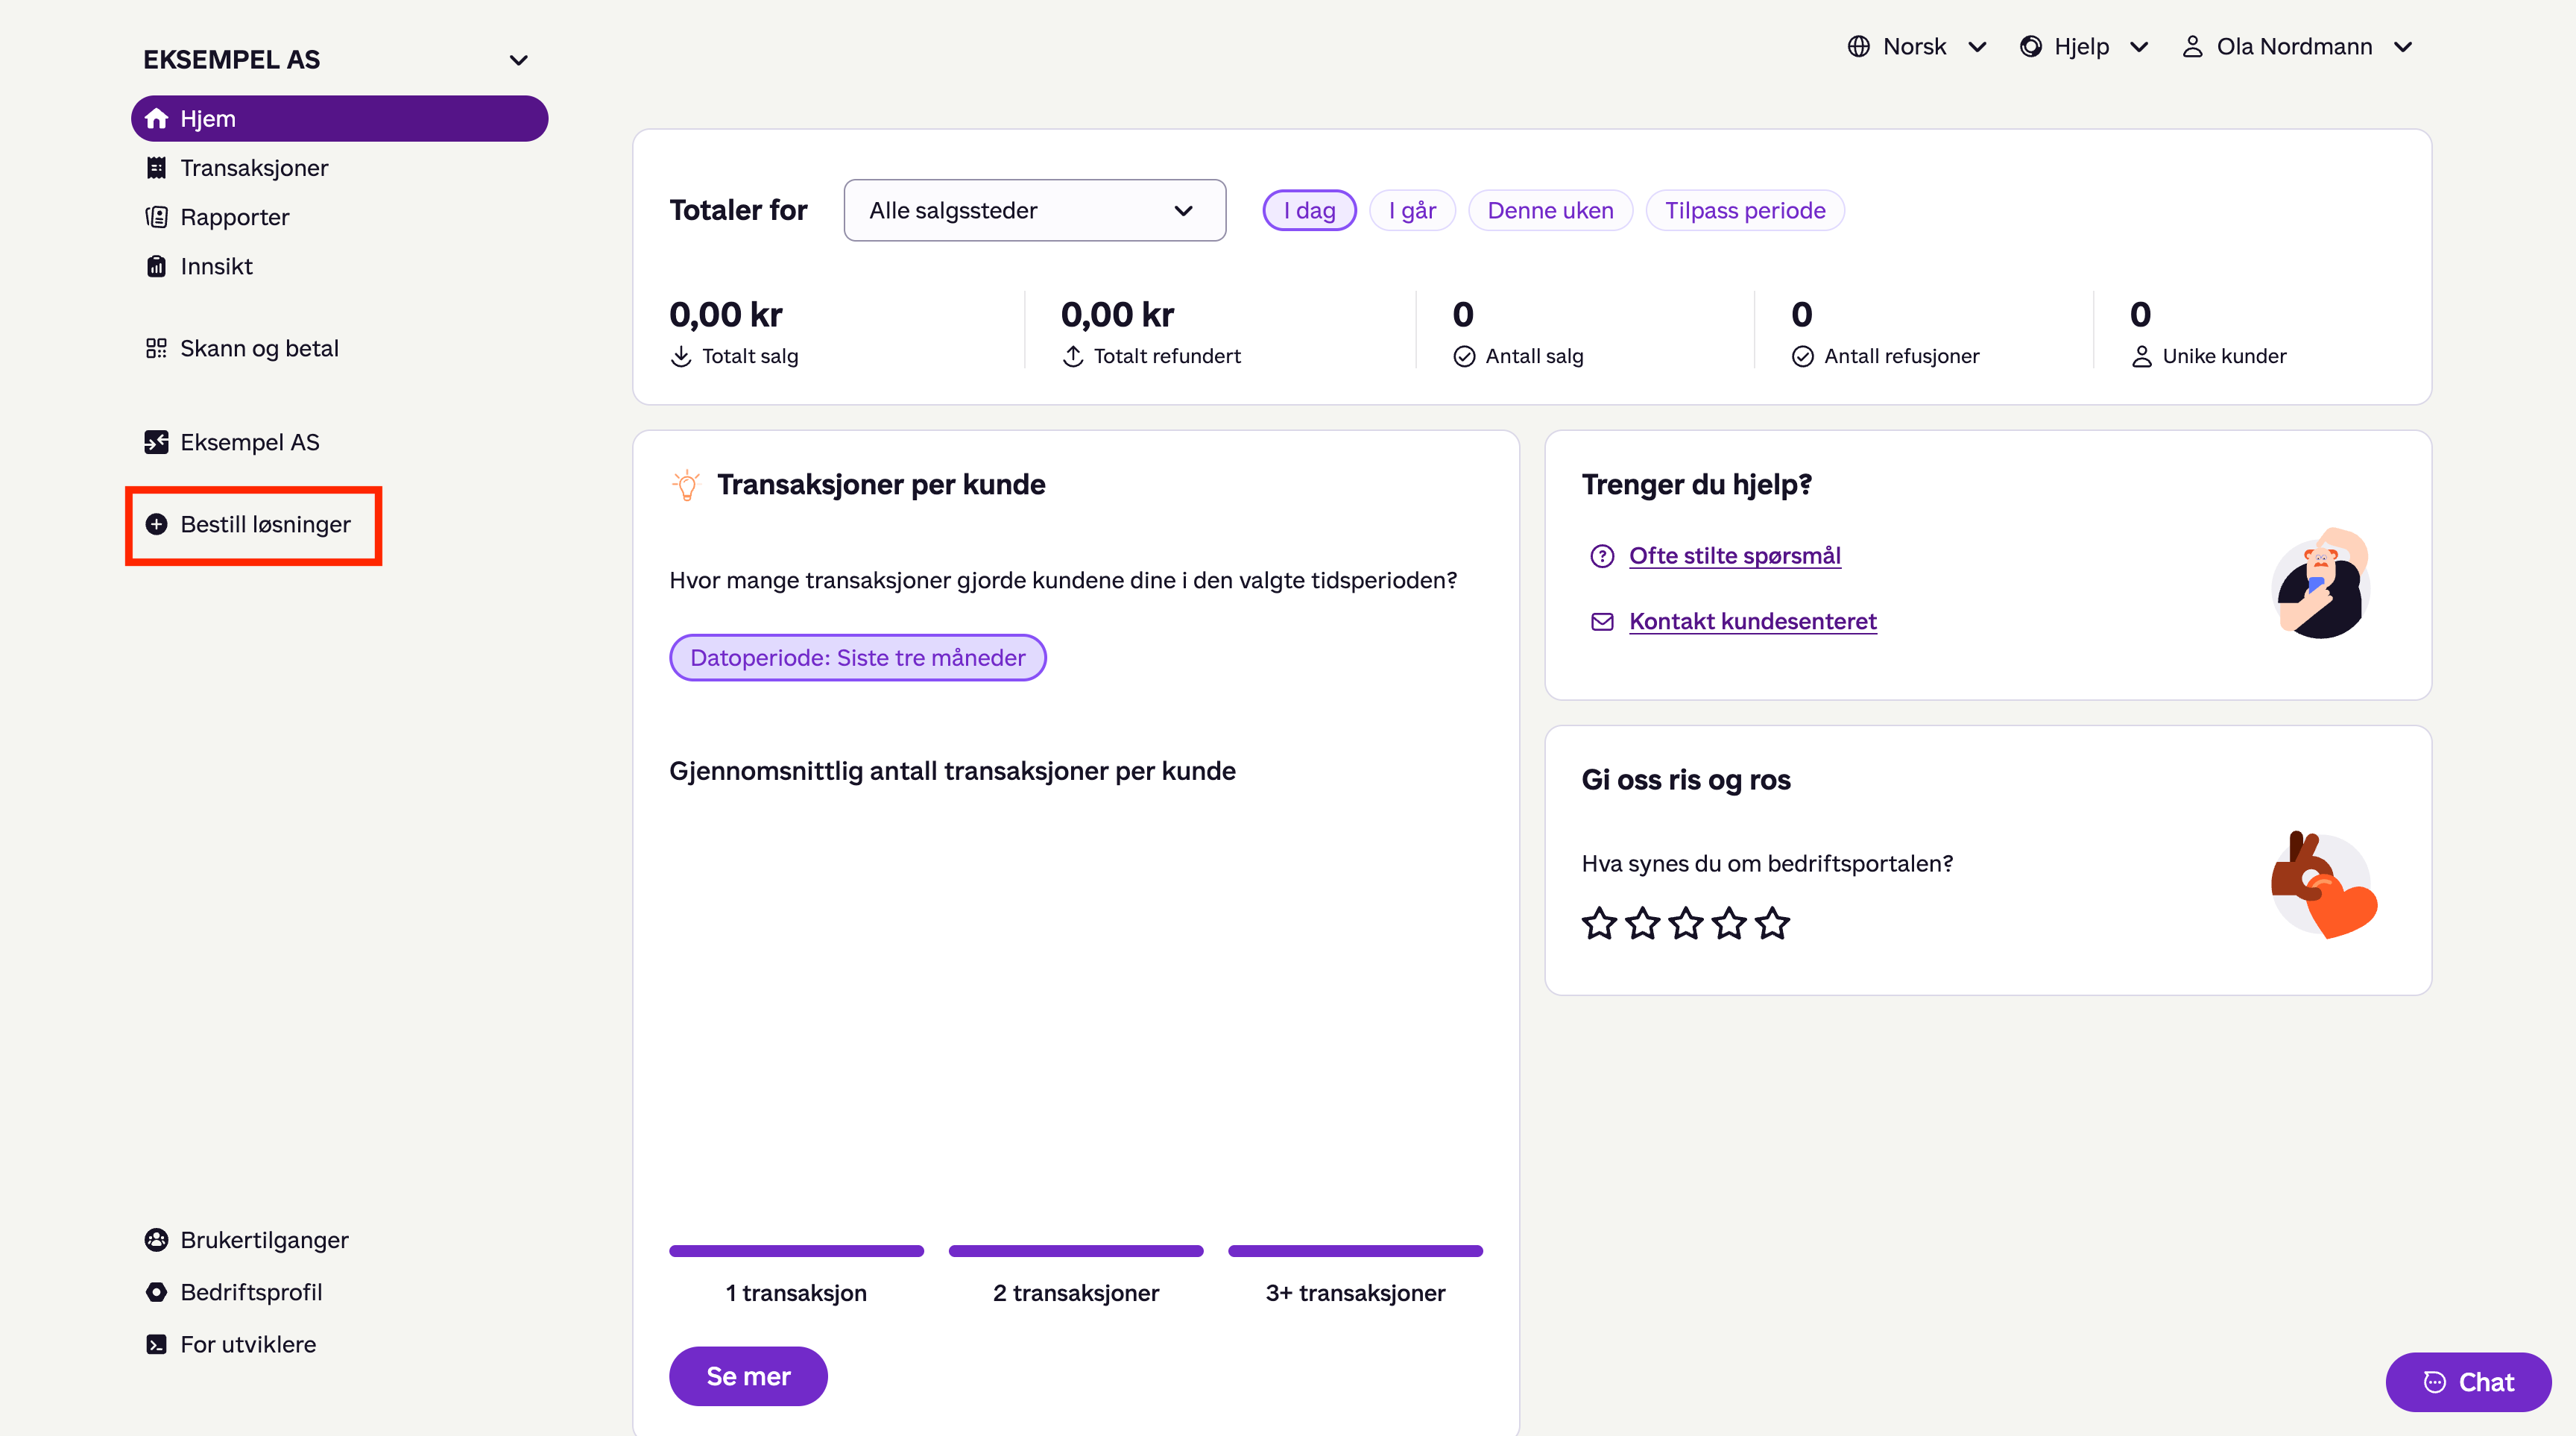Click the Transaksjoner receipt icon

coord(156,168)
